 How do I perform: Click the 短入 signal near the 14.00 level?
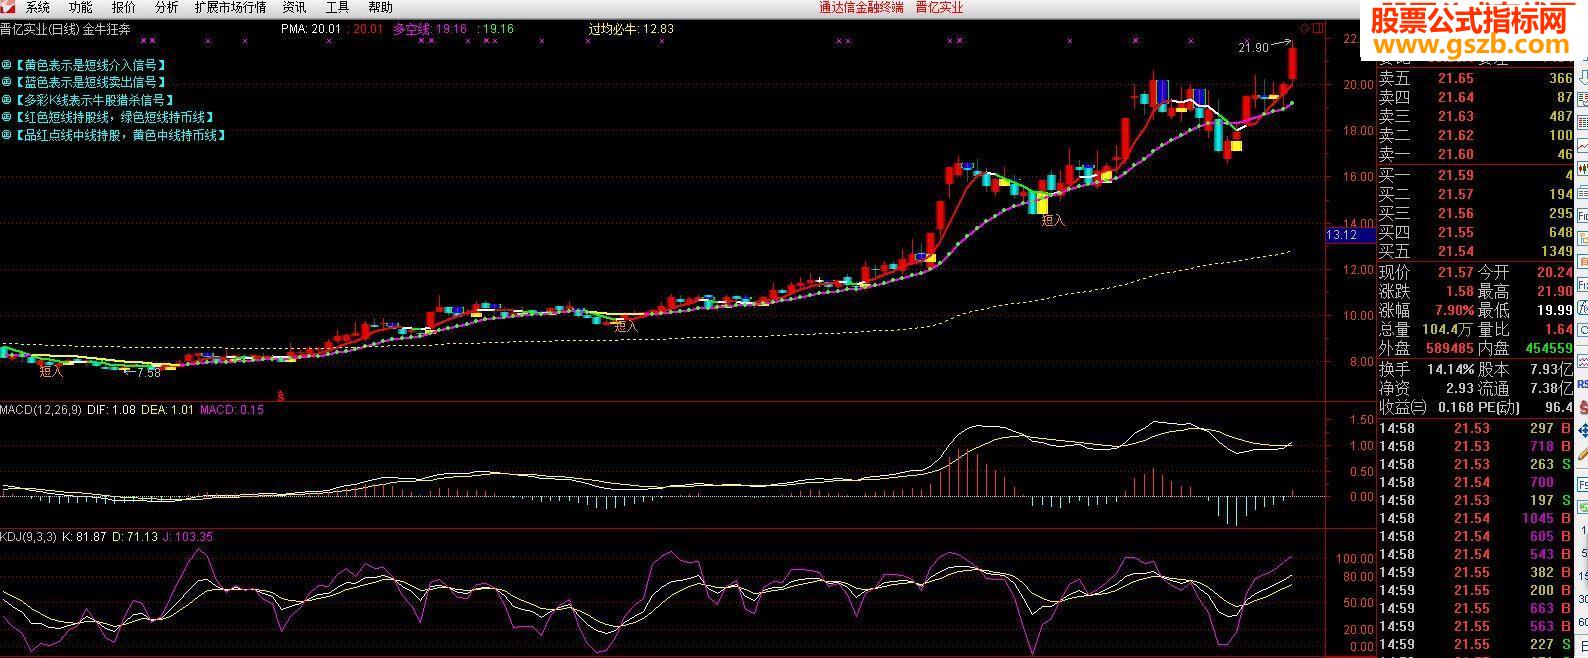click(1053, 221)
